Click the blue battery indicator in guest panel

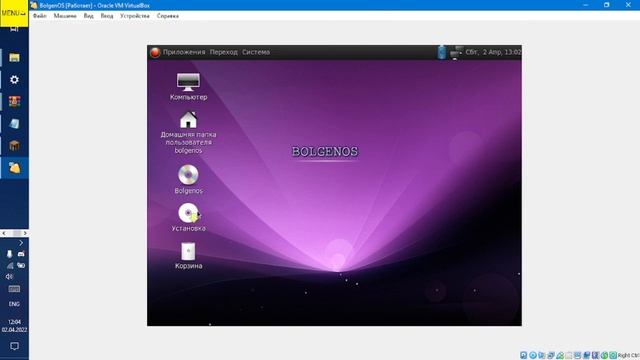pyautogui.click(x=442, y=52)
